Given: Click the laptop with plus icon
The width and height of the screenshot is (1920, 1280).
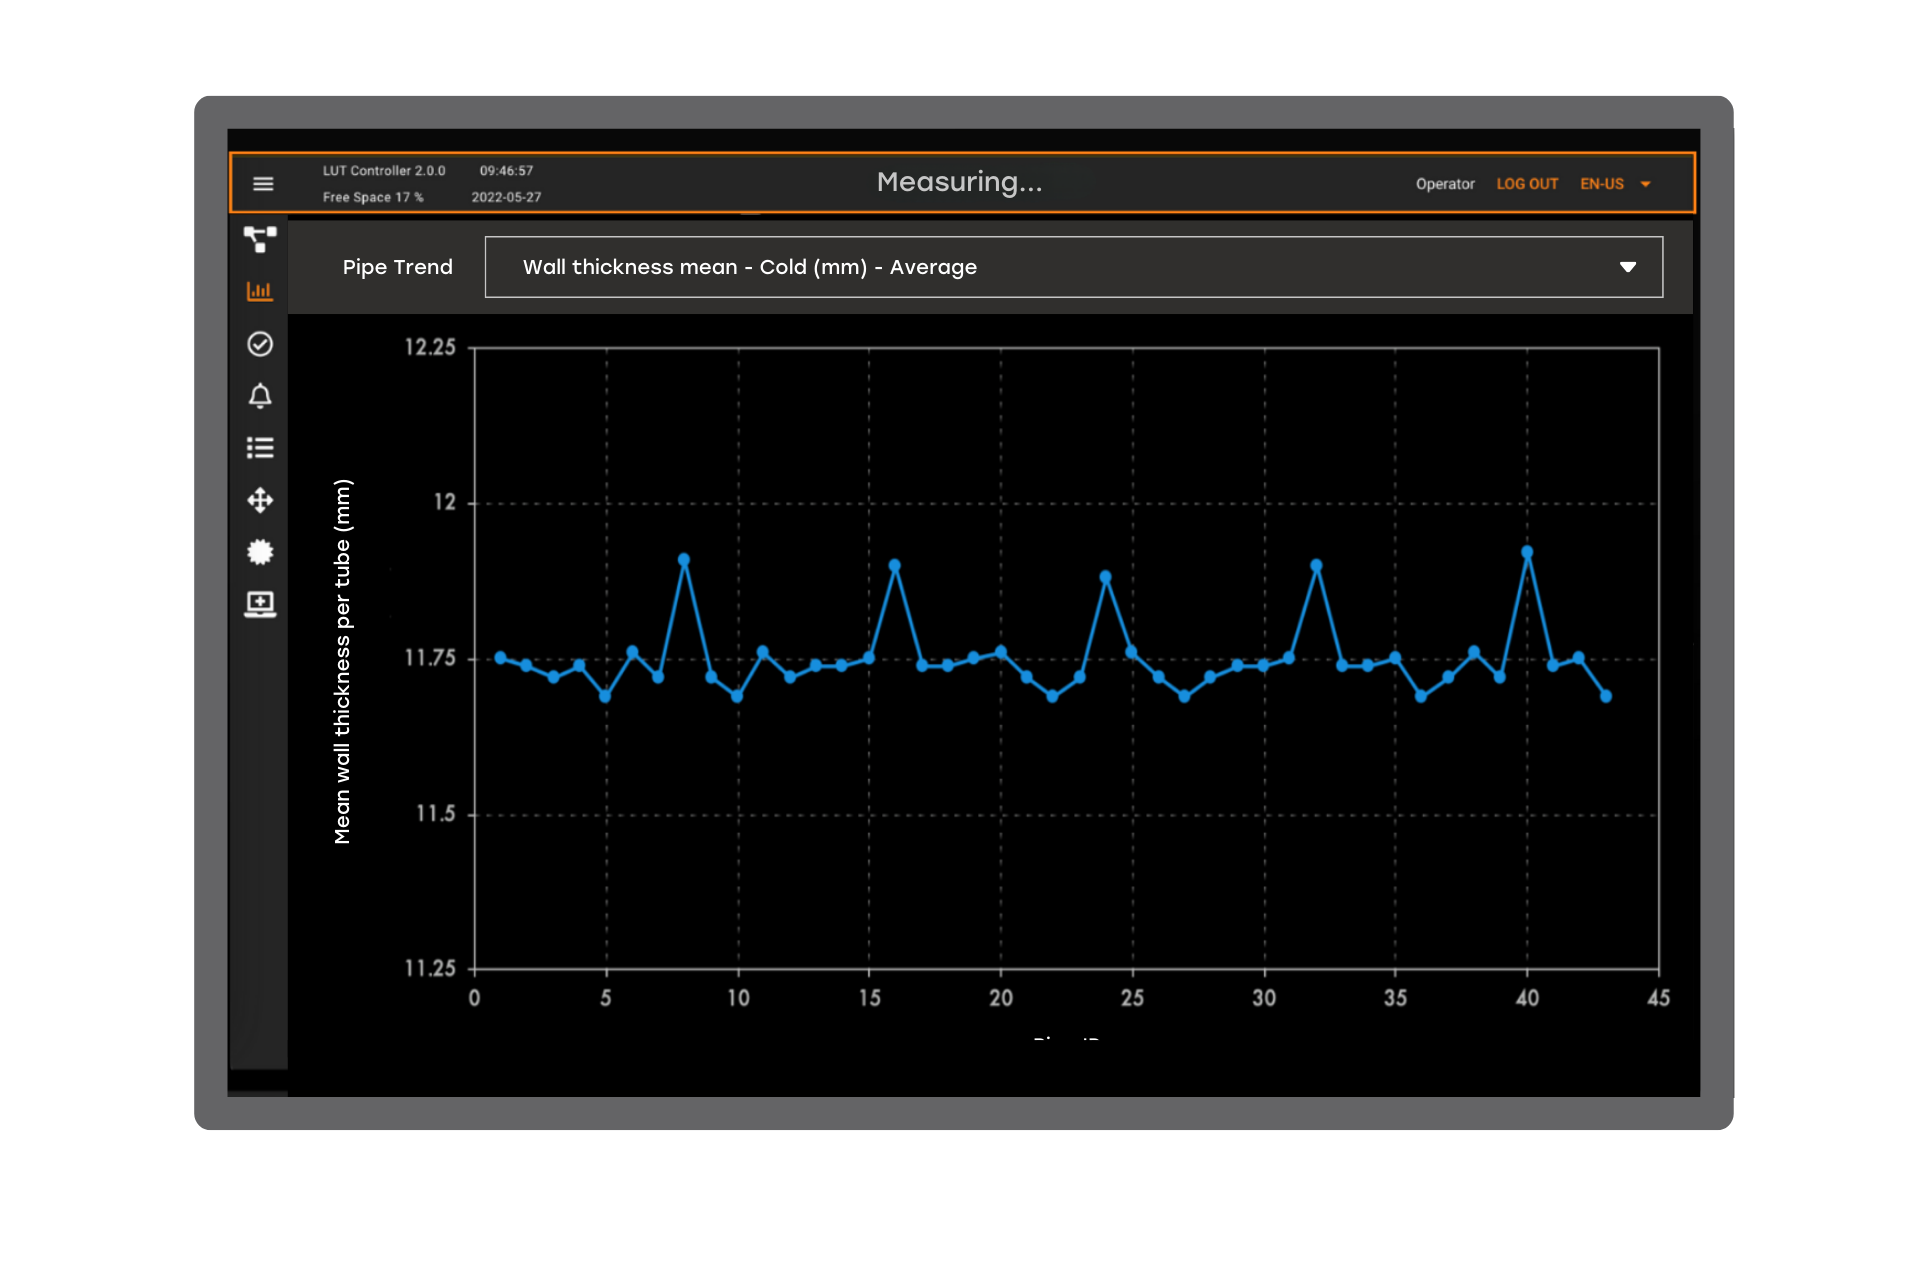Looking at the screenshot, I should pos(260,604).
